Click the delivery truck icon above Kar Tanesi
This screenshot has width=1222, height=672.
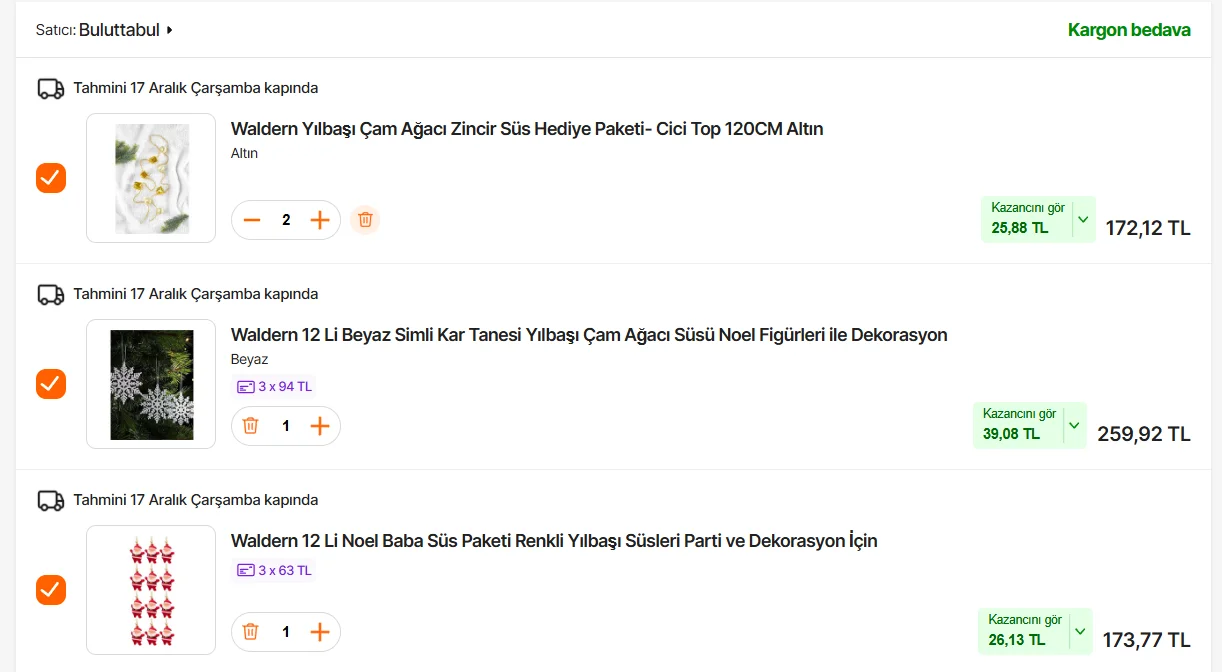tap(51, 294)
